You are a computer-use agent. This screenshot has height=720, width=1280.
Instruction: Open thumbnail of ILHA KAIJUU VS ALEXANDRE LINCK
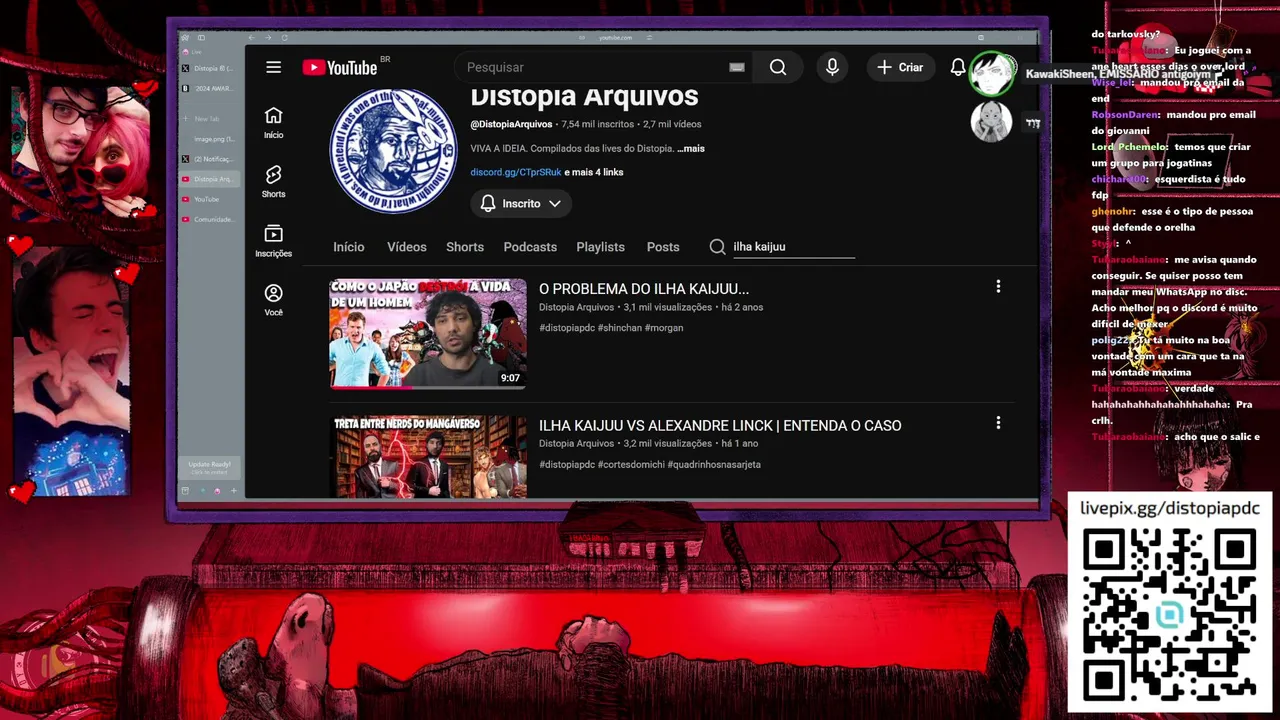point(428,456)
